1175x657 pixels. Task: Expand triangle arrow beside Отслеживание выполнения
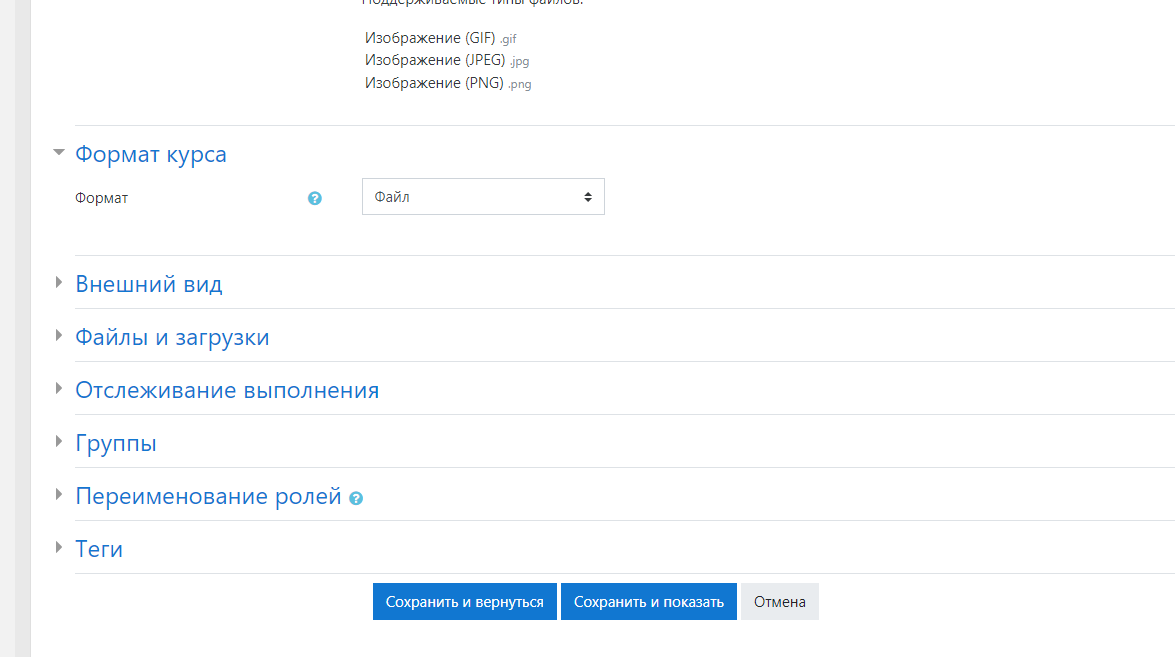(x=59, y=389)
